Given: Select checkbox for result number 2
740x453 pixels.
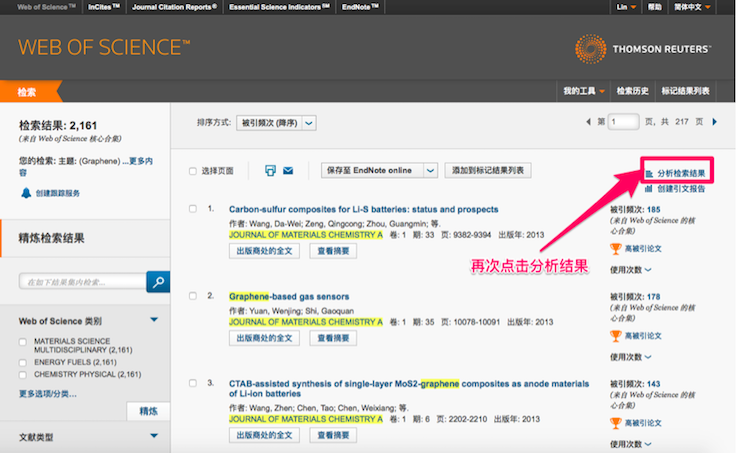Looking at the screenshot, I should coord(193,296).
